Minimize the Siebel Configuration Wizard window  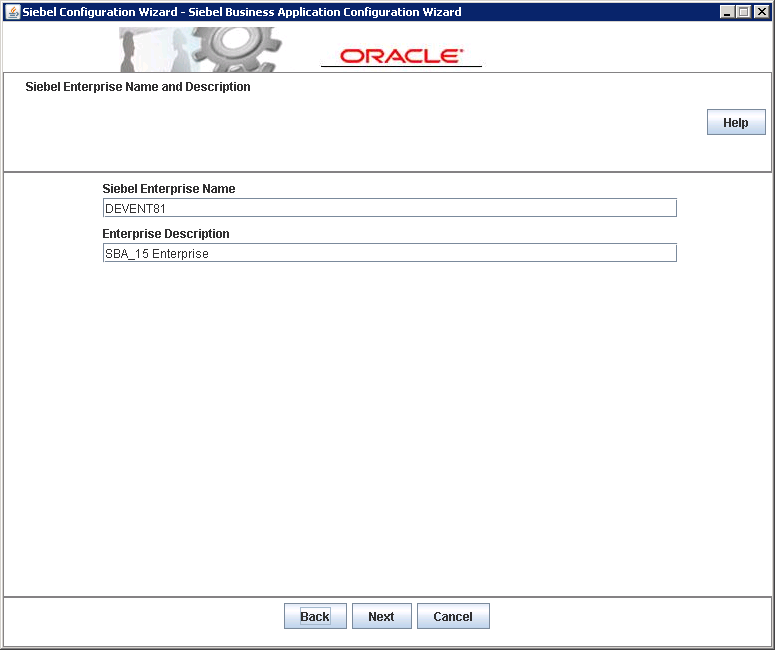pyautogui.click(x=727, y=12)
